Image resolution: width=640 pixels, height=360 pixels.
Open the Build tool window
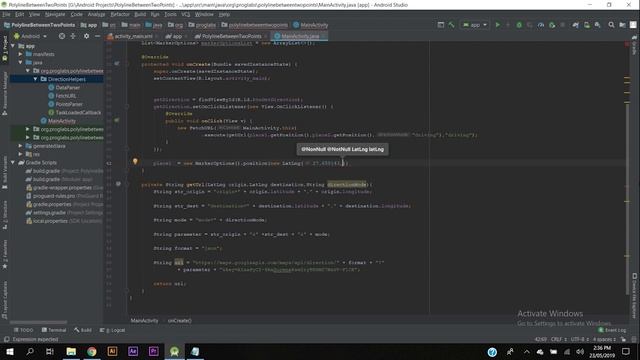pyautogui.click(x=83, y=330)
